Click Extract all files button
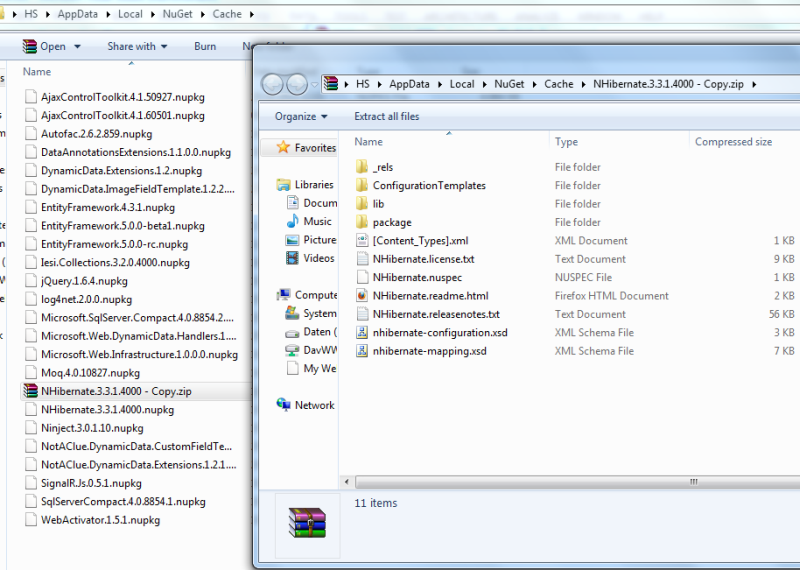Image resolution: width=800 pixels, height=570 pixels. click(387, 116)
